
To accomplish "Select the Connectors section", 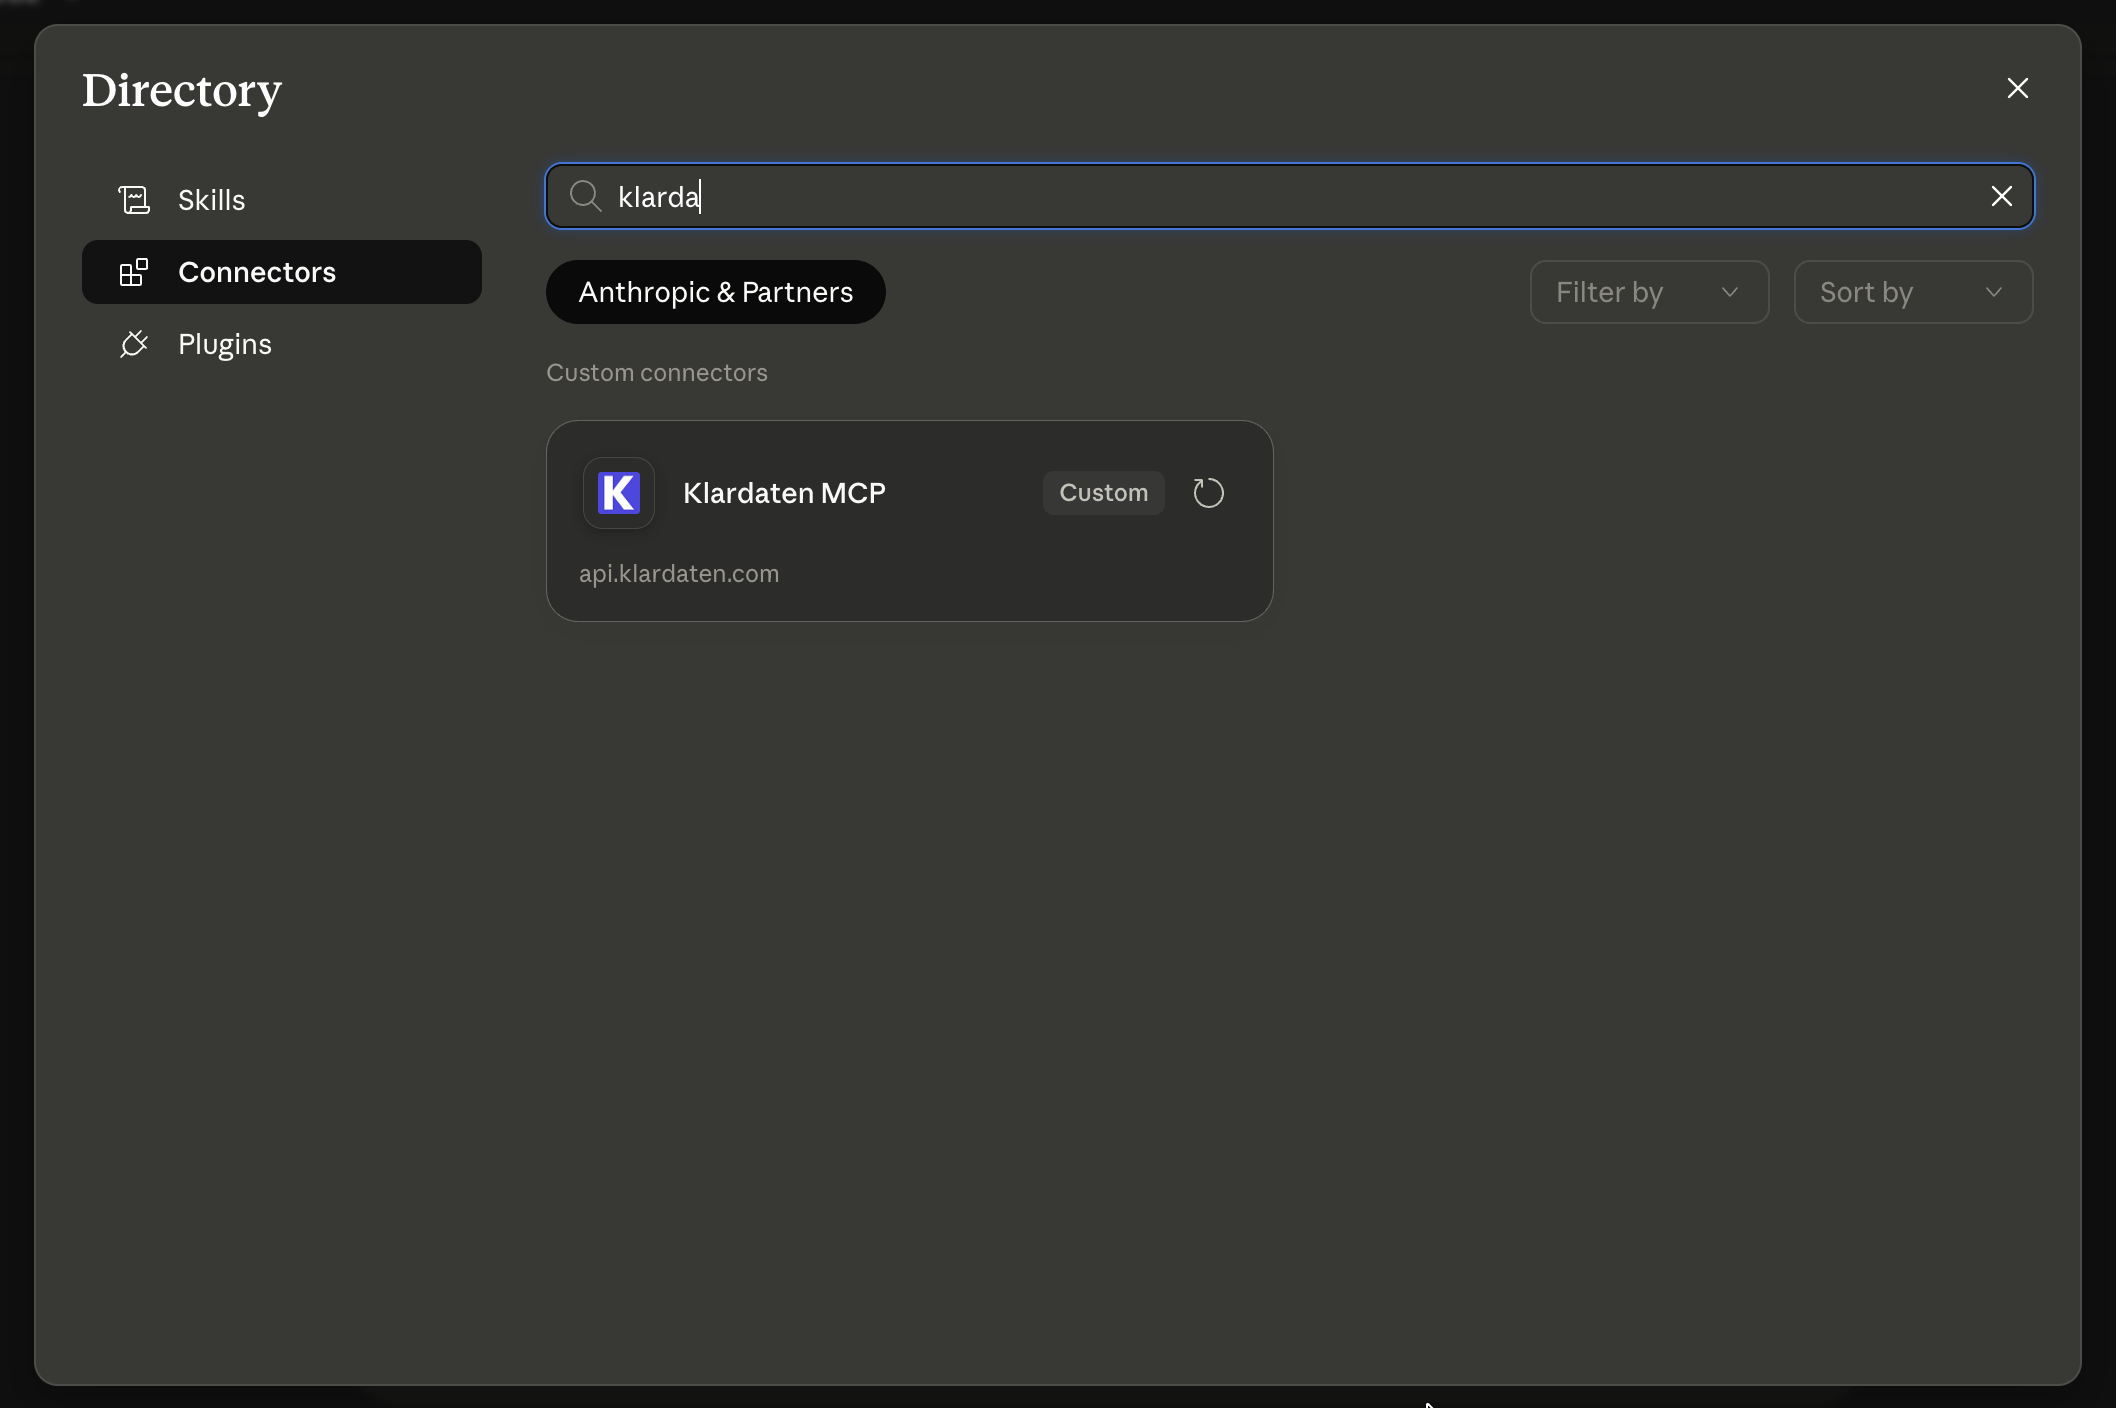I will tap(282, 272).
